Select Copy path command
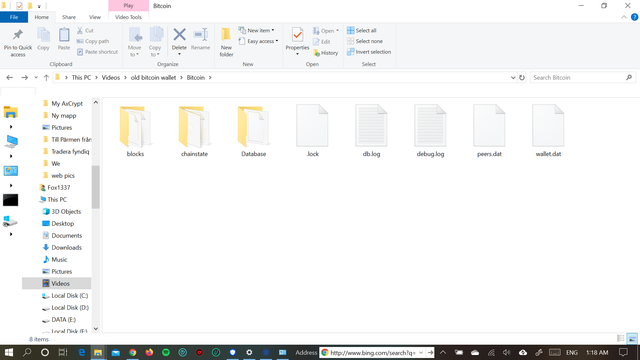640x360 pixels. click(x=93, y=41)
